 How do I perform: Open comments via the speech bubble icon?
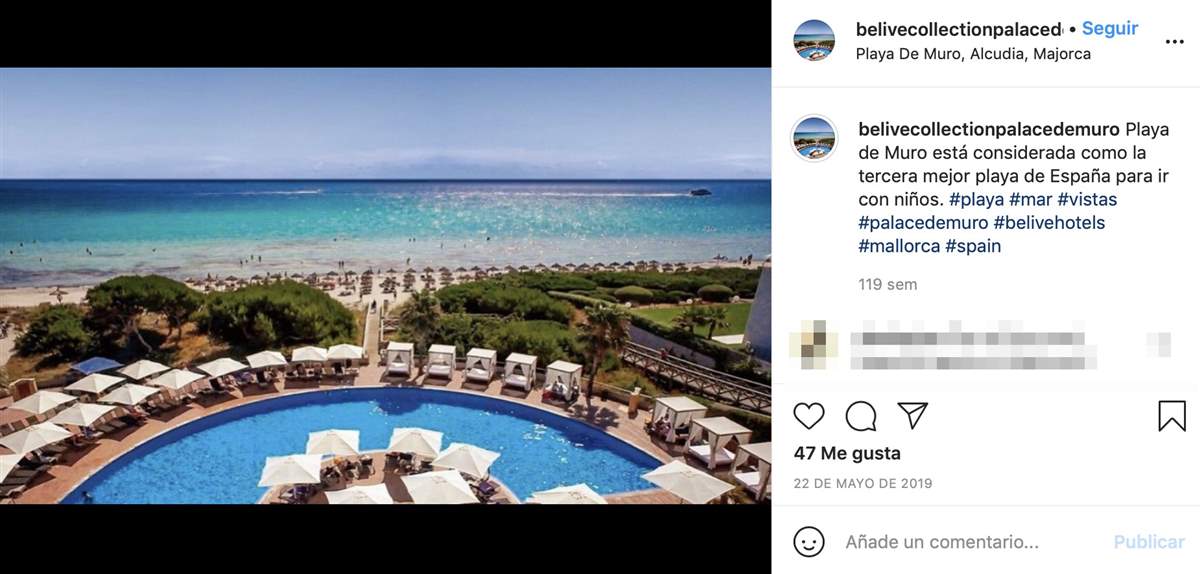(x=861, y=416)
